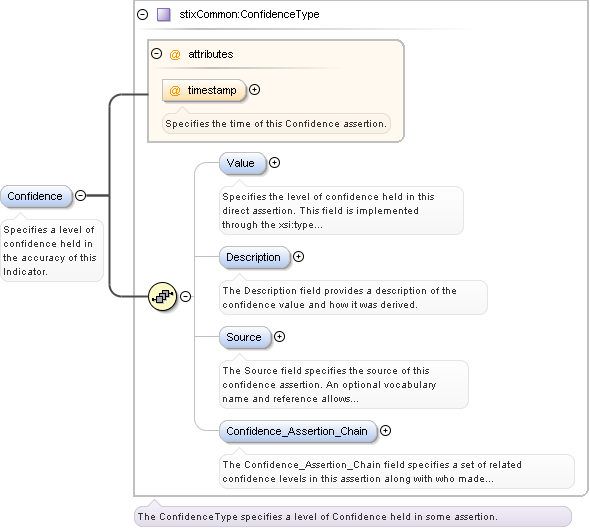This screenshot has width=590, height=530.
Task: Select the Value element node
Action: coord(242,163)
